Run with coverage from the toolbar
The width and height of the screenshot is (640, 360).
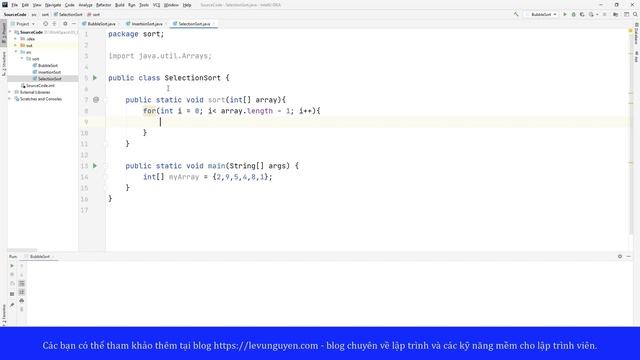click(x=582, y=14)
